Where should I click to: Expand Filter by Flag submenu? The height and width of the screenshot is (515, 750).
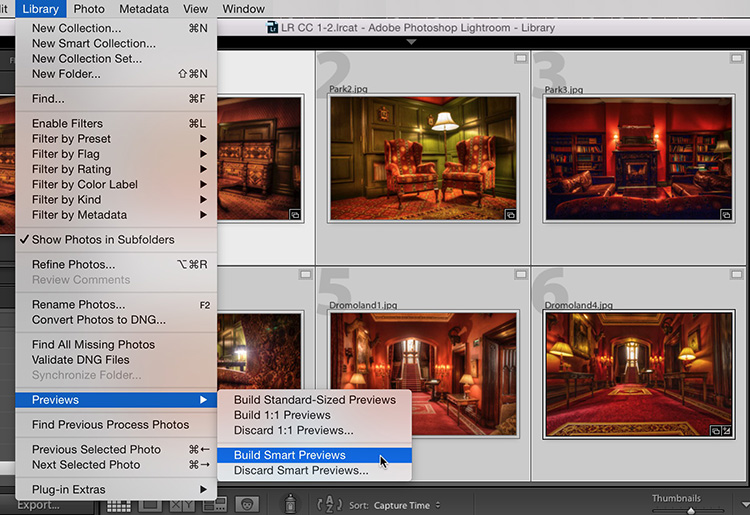116,154
